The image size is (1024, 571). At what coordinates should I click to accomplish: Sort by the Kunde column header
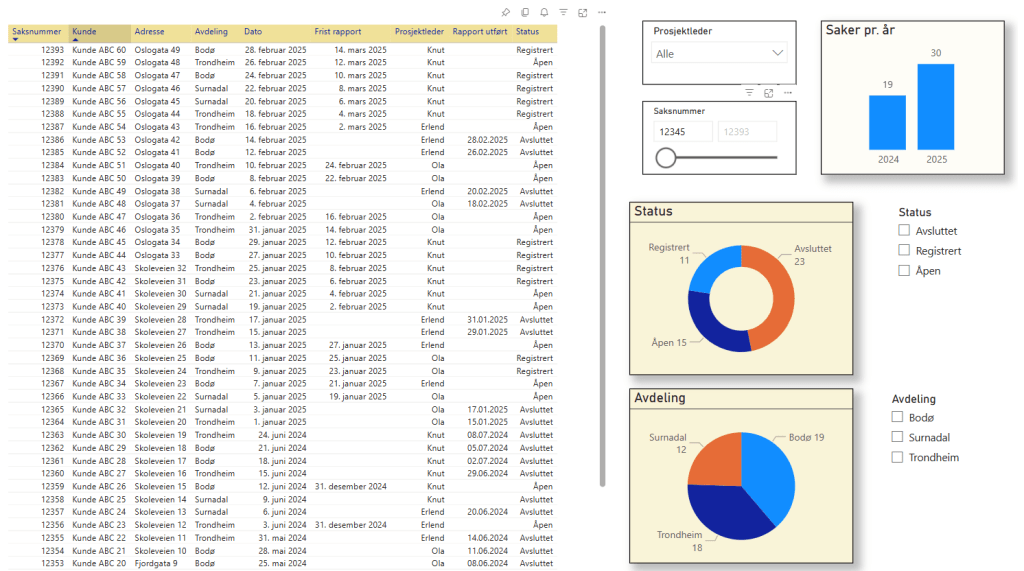click(x=85, y=32)
